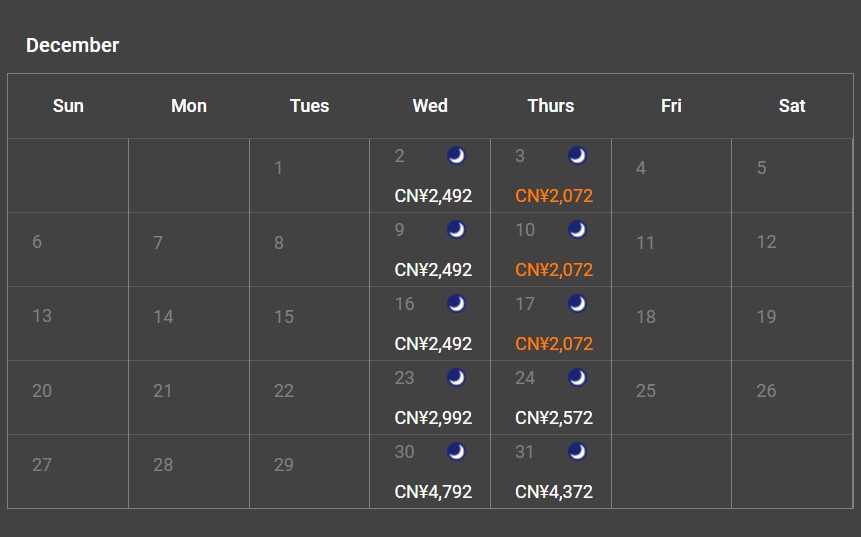Select the CN¥2,492 price on December 2
This screenshot has width=861, height=537.
coord(433,196)
